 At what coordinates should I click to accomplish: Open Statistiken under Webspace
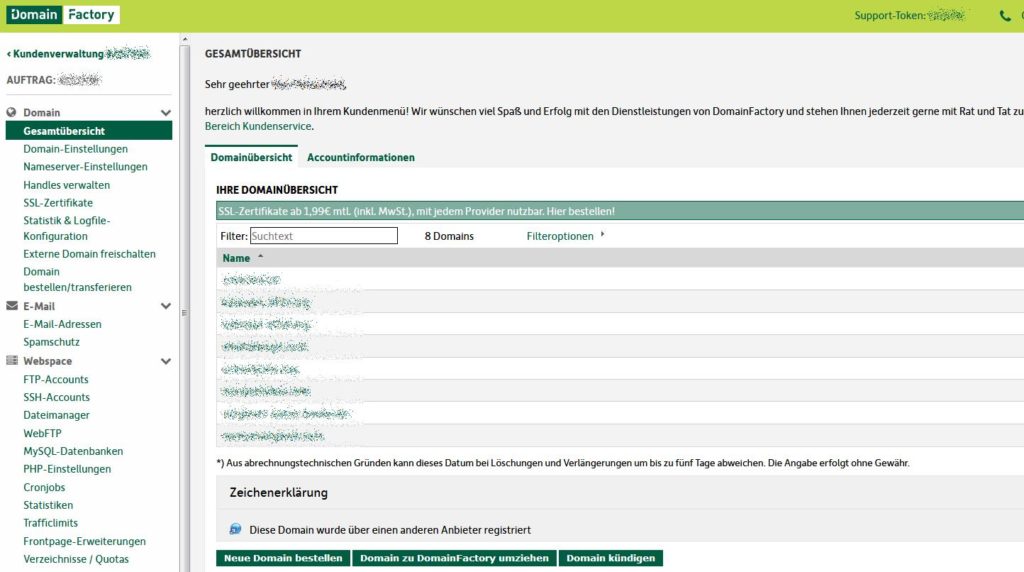click(48, 505)
